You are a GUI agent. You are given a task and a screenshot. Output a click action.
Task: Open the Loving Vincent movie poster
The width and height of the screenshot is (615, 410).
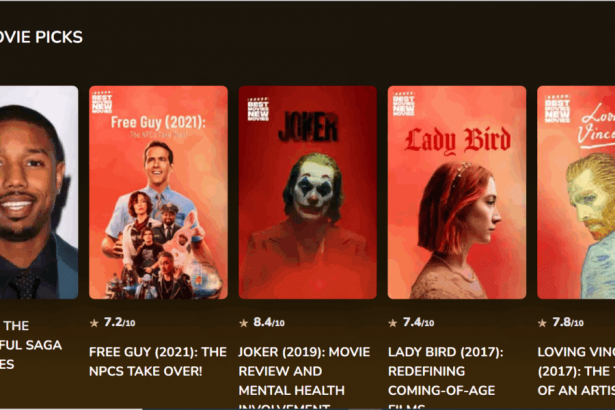click(x=576, y=192)
